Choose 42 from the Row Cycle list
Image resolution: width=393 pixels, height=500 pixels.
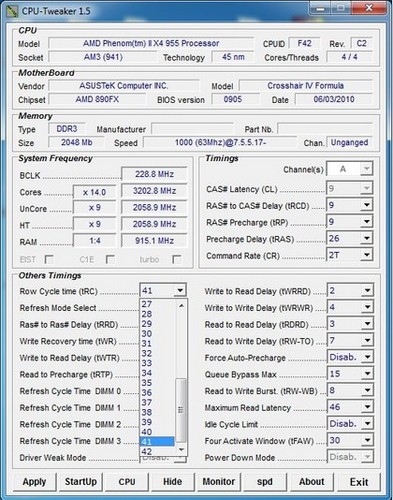(x=158, y=451)
